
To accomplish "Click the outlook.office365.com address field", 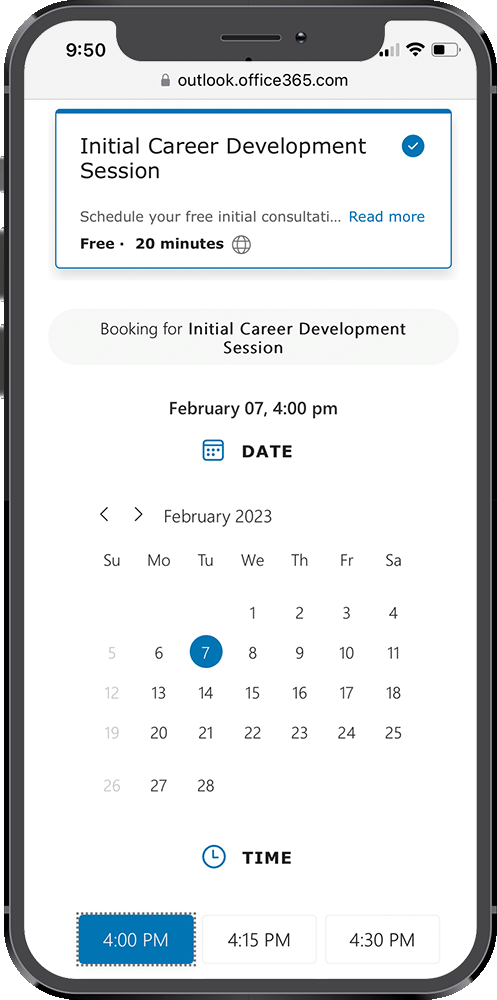I will coord(254,80).
